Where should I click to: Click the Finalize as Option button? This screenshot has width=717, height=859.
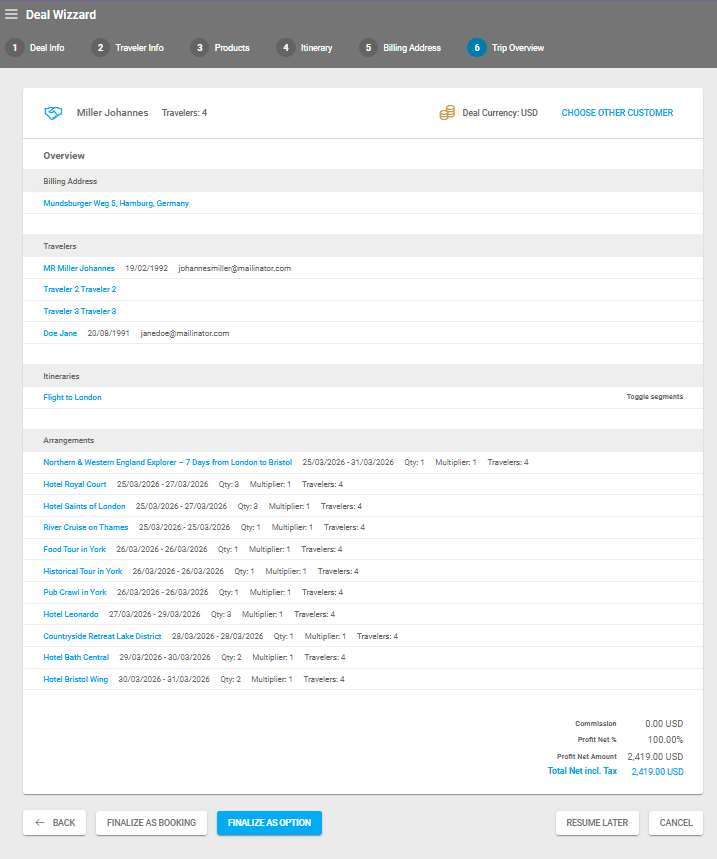click(269, 823)
